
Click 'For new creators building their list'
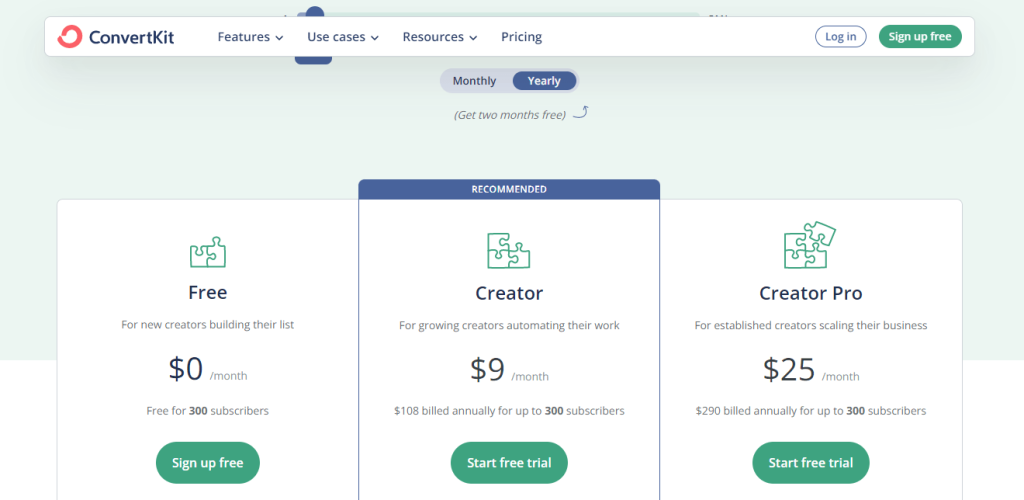(x=208, y=324)
